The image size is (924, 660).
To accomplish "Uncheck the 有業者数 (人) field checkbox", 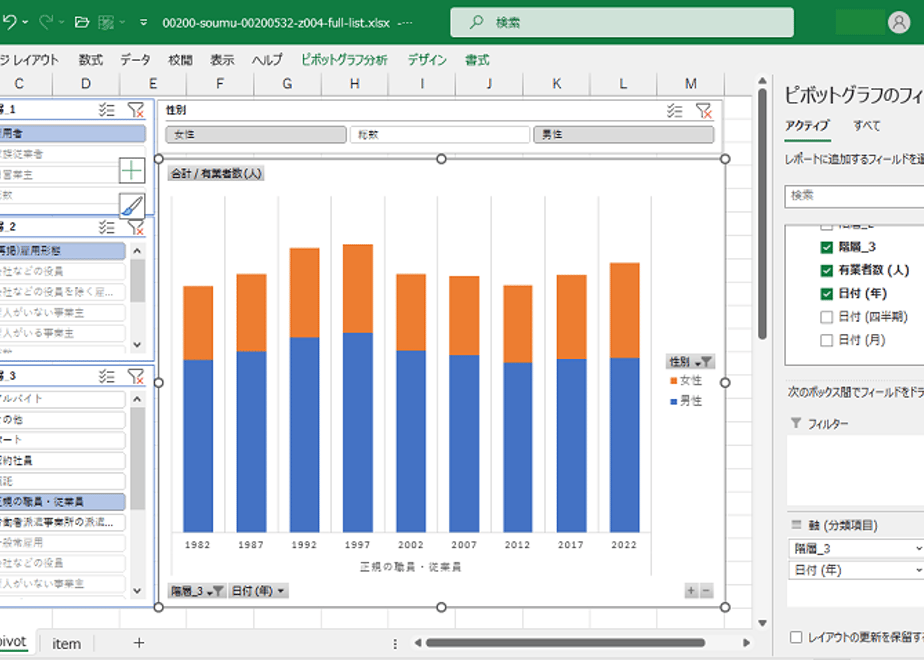I will tap(827, 270).
